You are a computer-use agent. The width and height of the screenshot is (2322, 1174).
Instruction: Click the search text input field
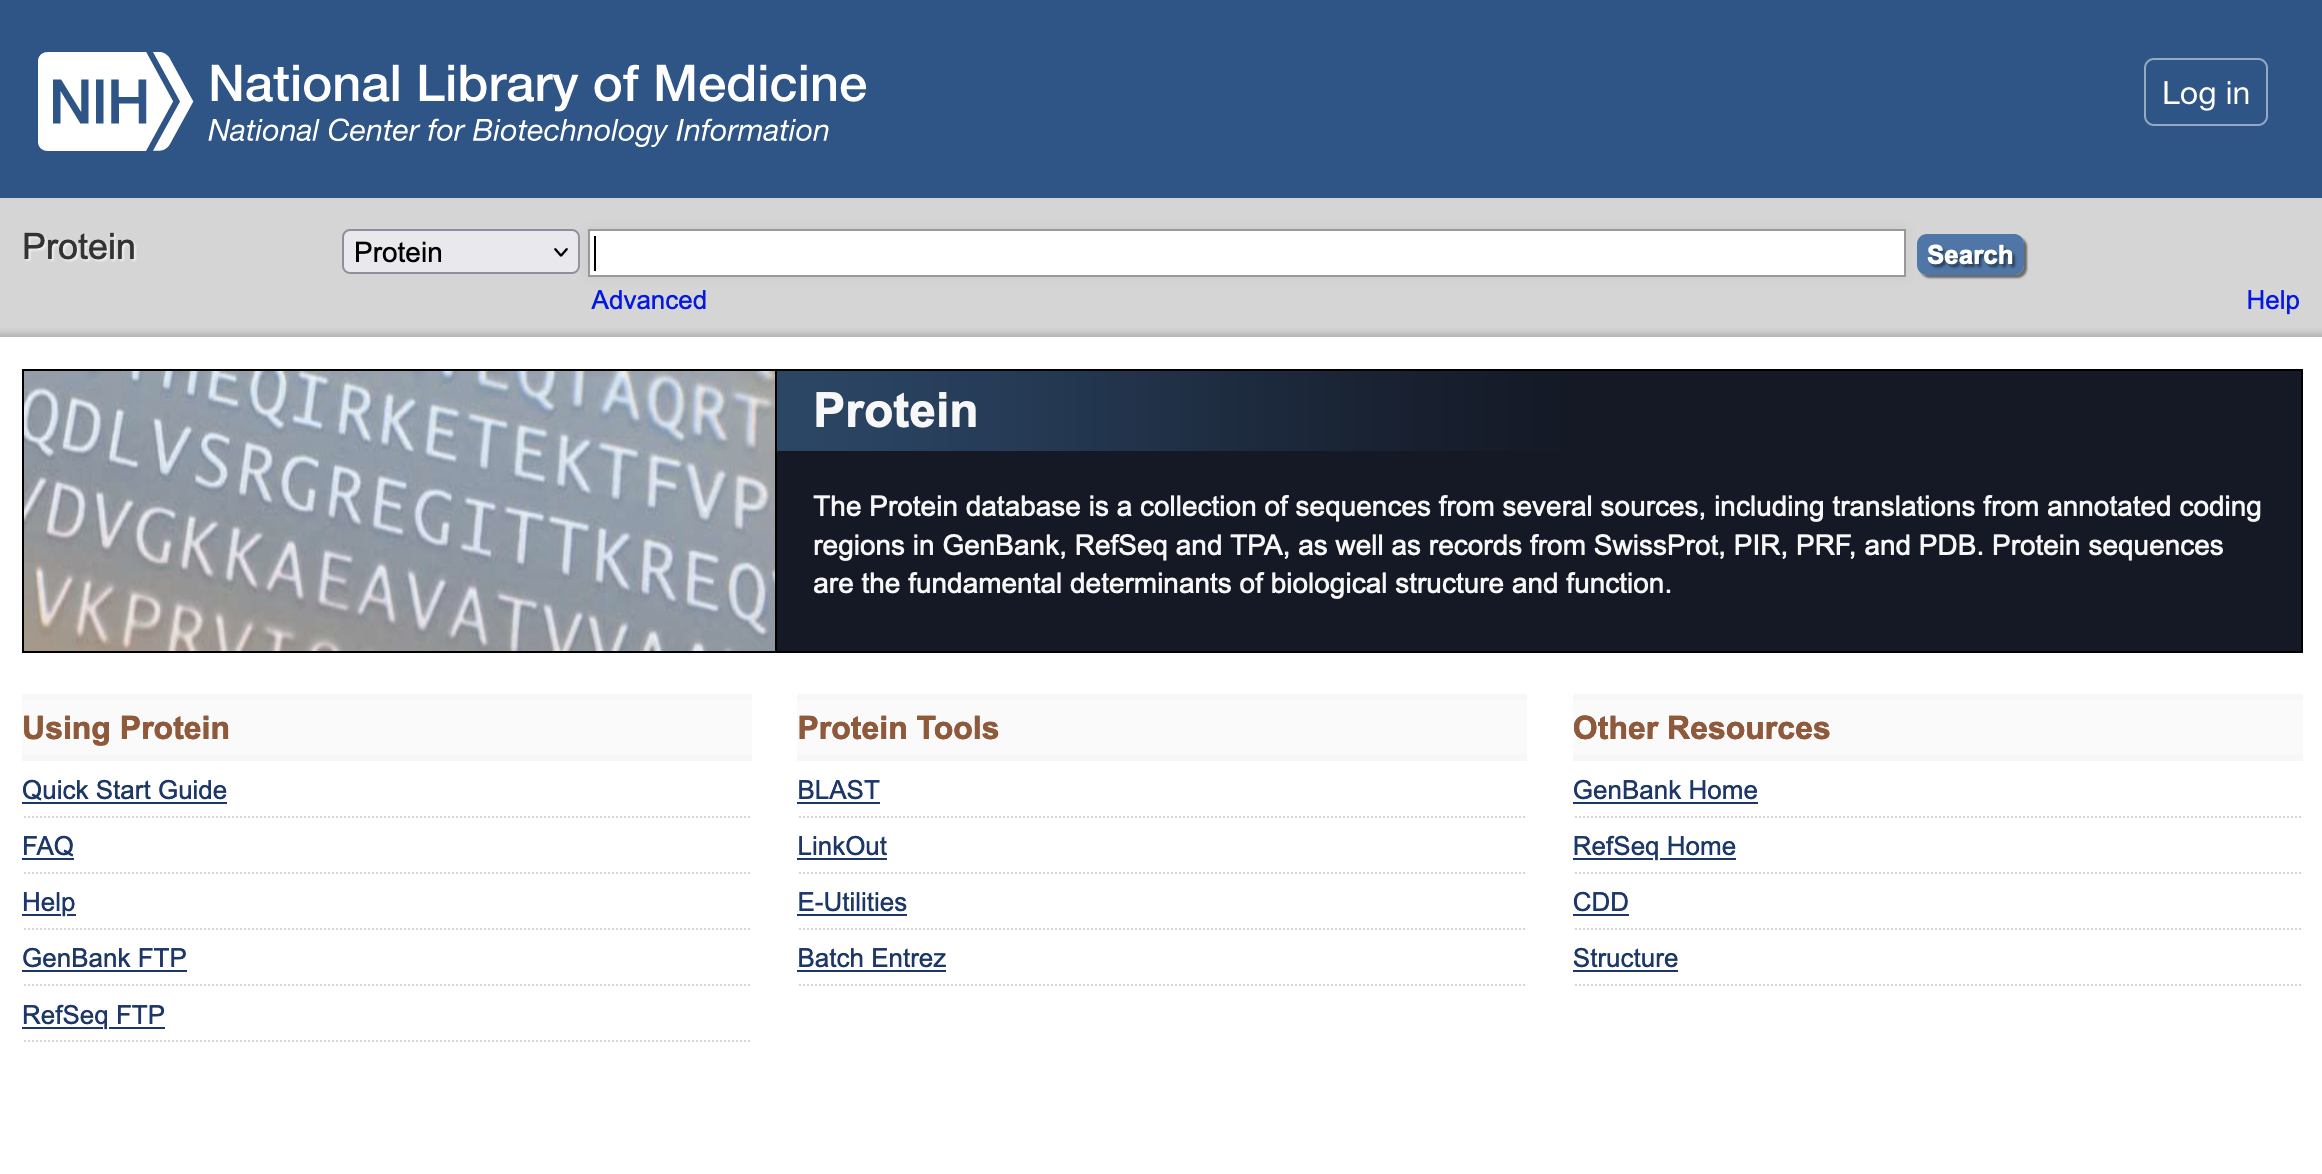tap(1246, 253)
